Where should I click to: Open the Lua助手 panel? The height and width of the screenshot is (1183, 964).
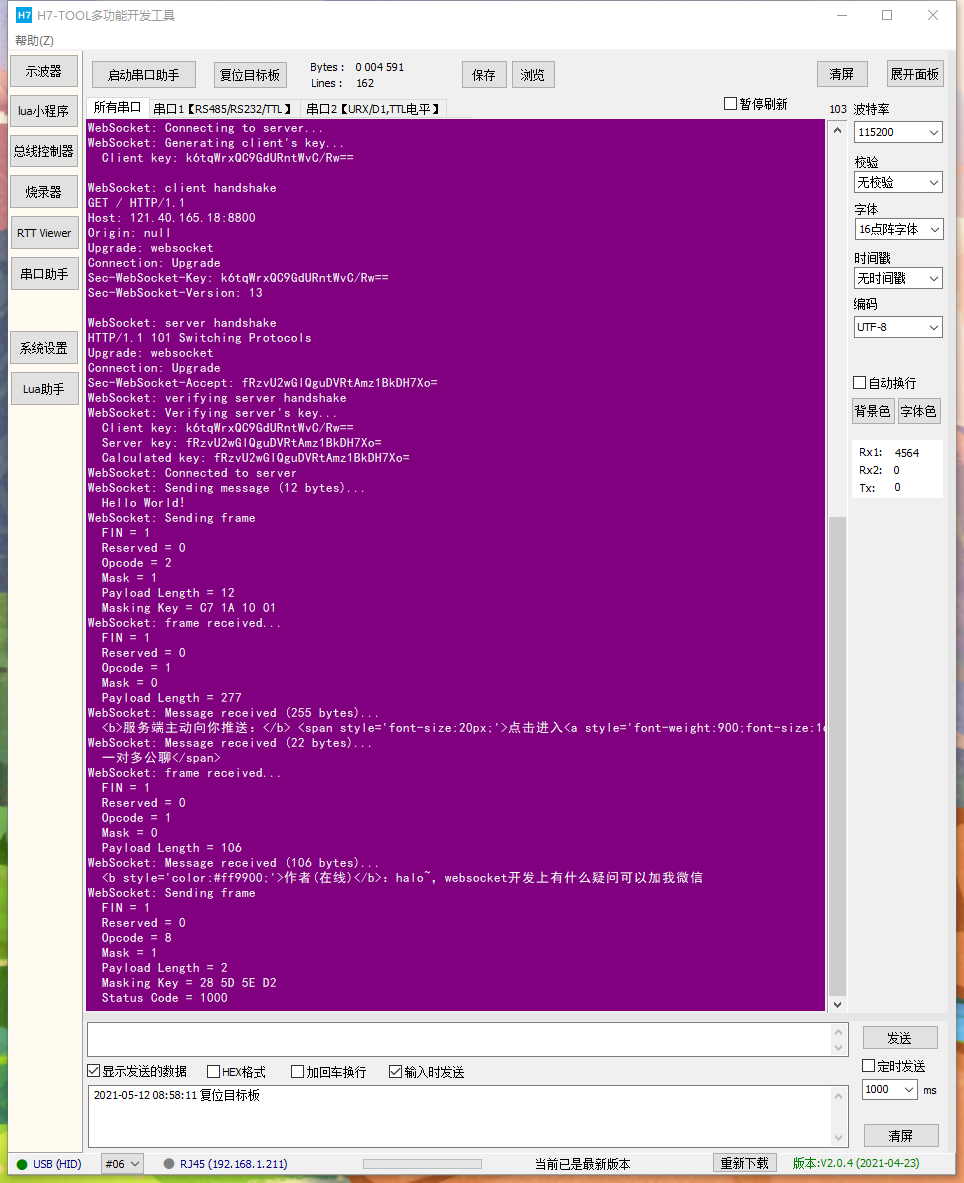point(44,389)
